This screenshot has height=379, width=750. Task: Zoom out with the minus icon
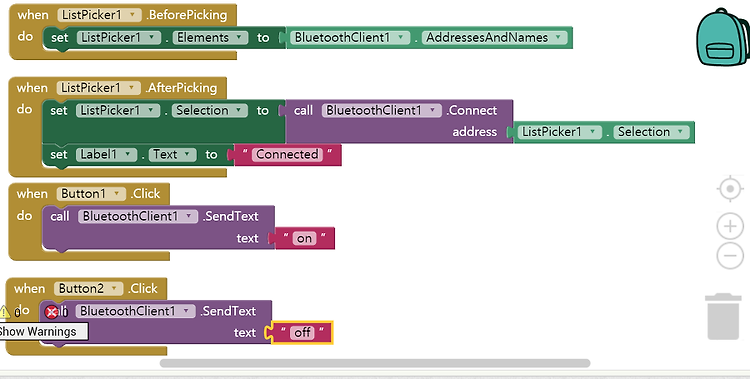click(x=730, y=256)
